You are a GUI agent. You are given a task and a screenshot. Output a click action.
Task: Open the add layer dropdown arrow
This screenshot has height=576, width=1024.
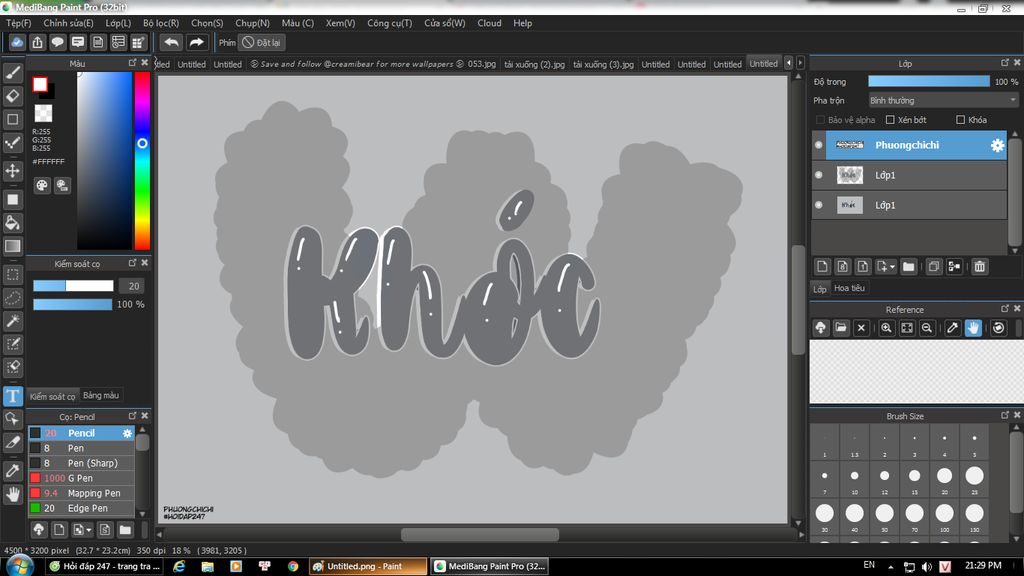[892, 266]
